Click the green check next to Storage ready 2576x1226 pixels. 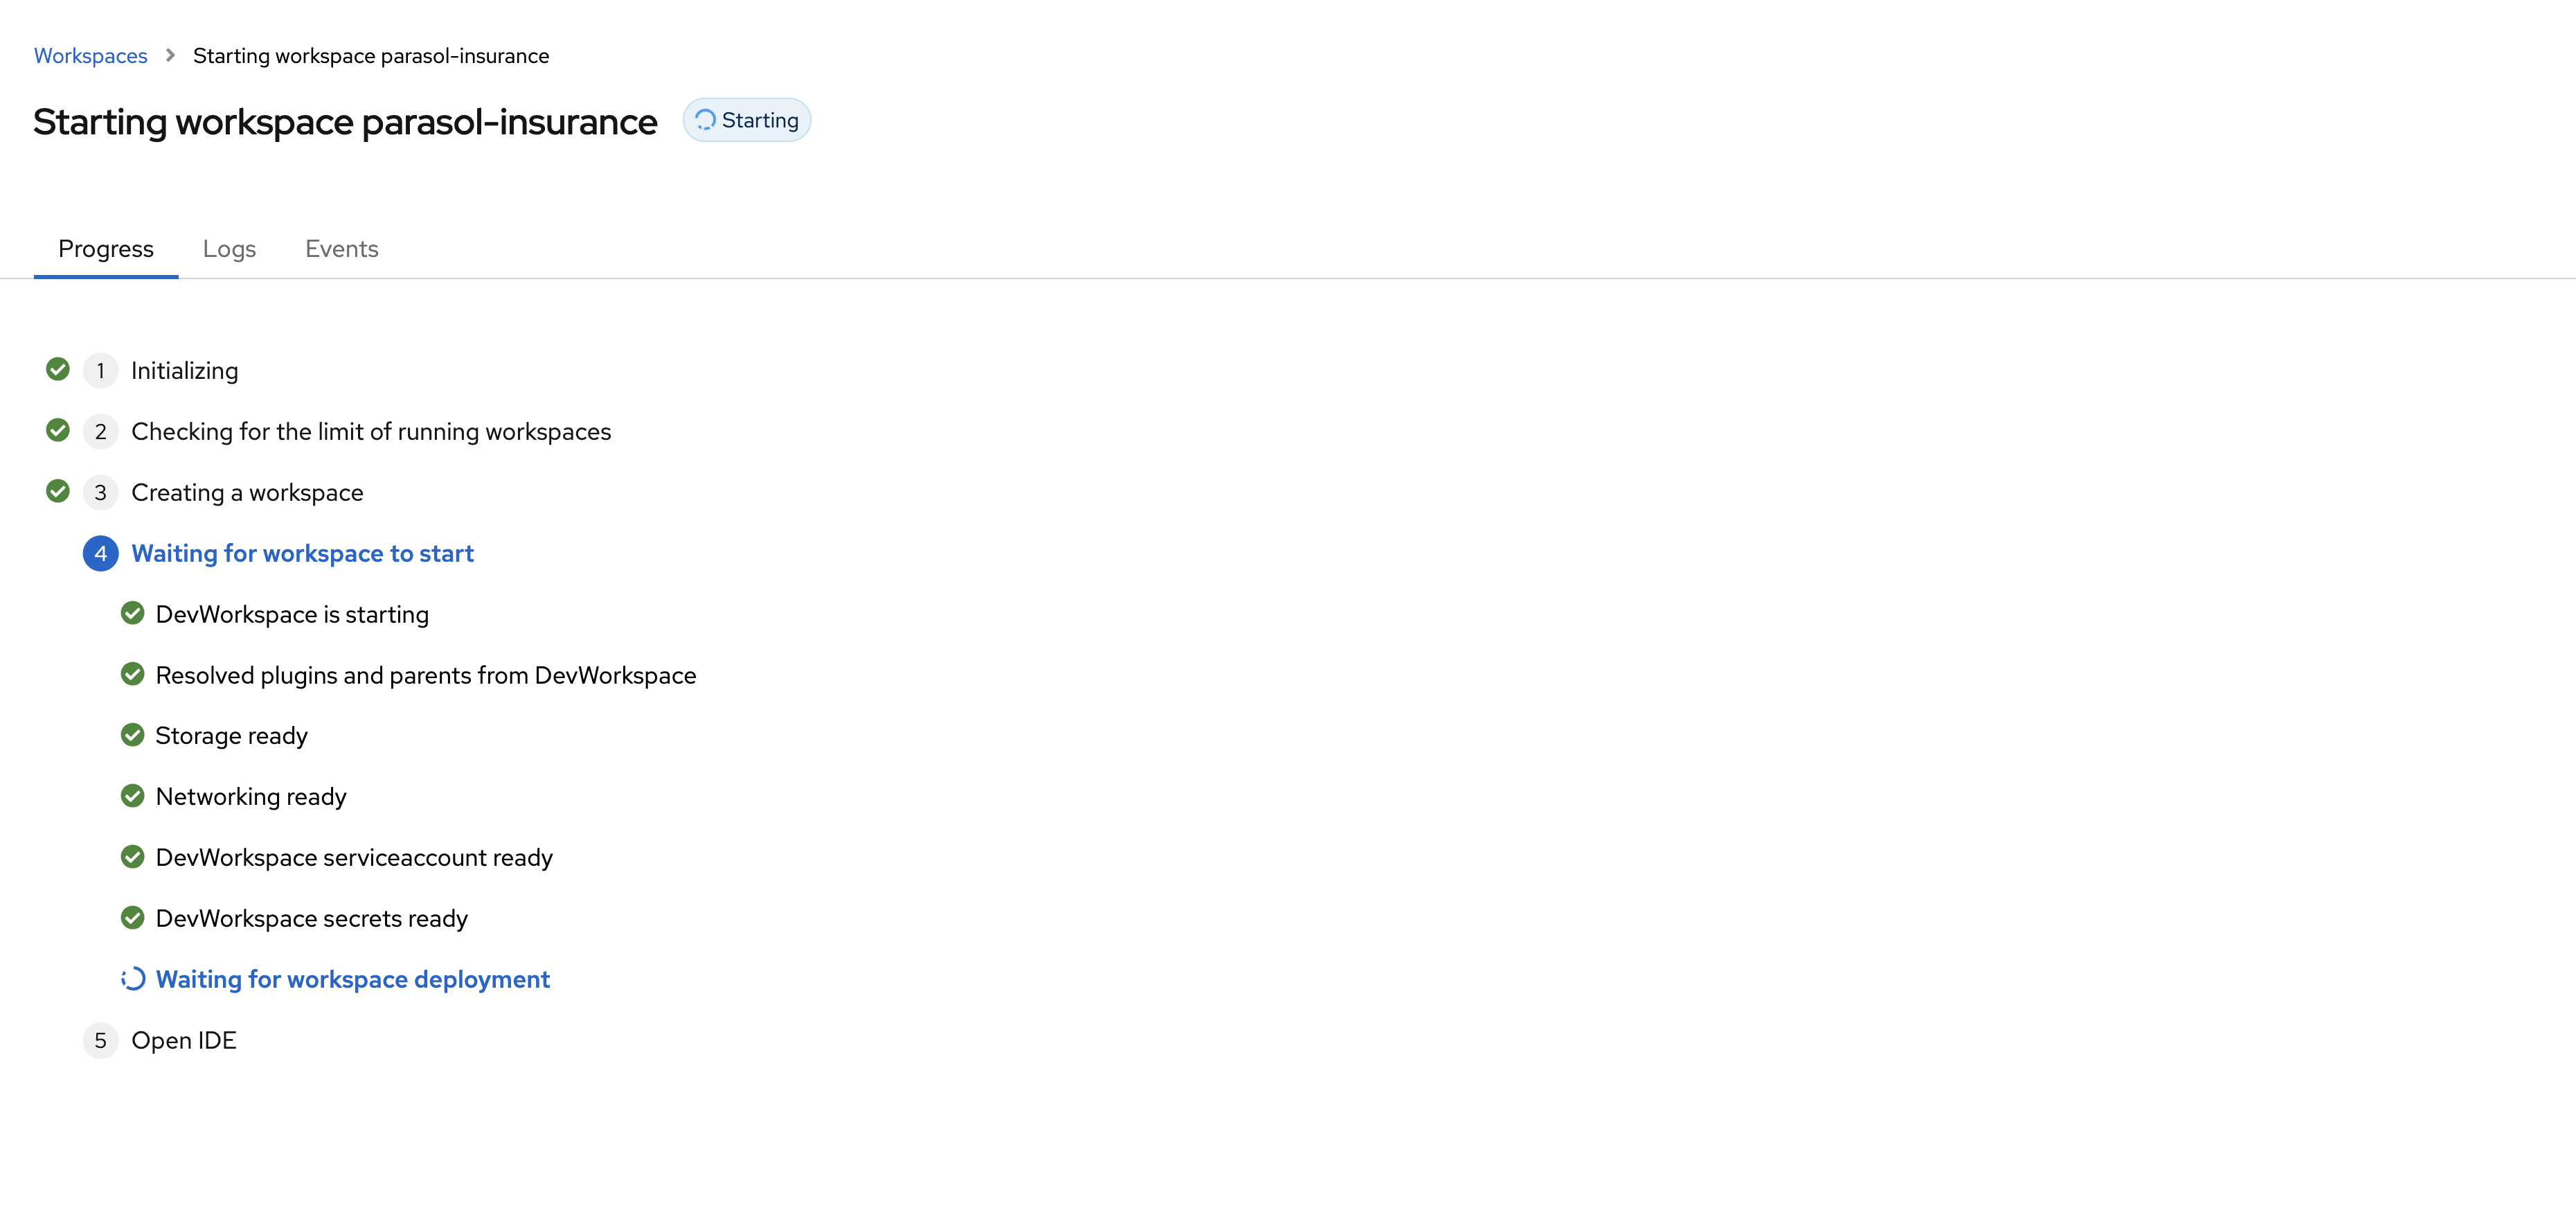tap(132, 735)
